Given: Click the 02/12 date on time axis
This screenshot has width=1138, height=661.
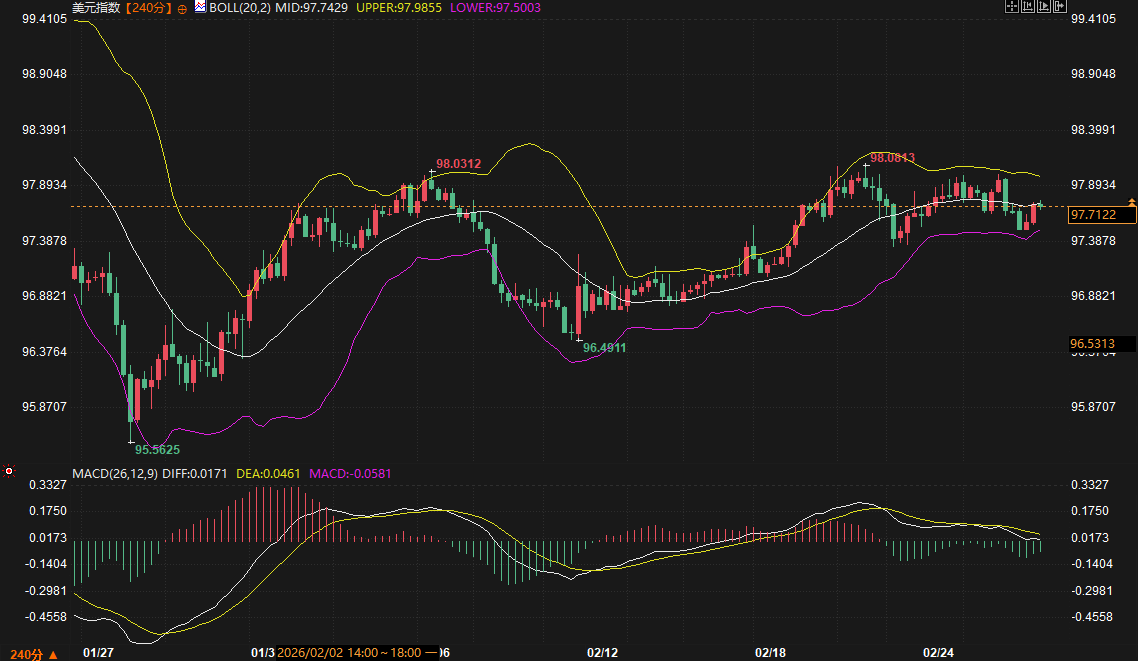Looking at the screenshot, I should click(x=602, y=652).
